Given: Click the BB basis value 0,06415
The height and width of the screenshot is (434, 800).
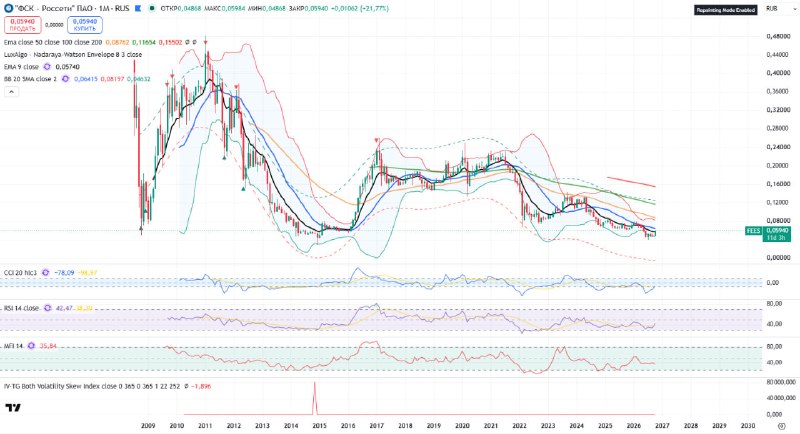Looking at the screenshot, I should [x=86, y=79].
